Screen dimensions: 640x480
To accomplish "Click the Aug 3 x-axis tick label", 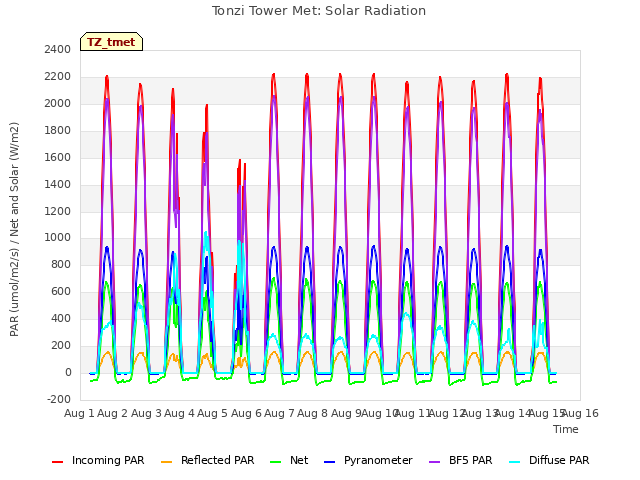I will [146, 413].
